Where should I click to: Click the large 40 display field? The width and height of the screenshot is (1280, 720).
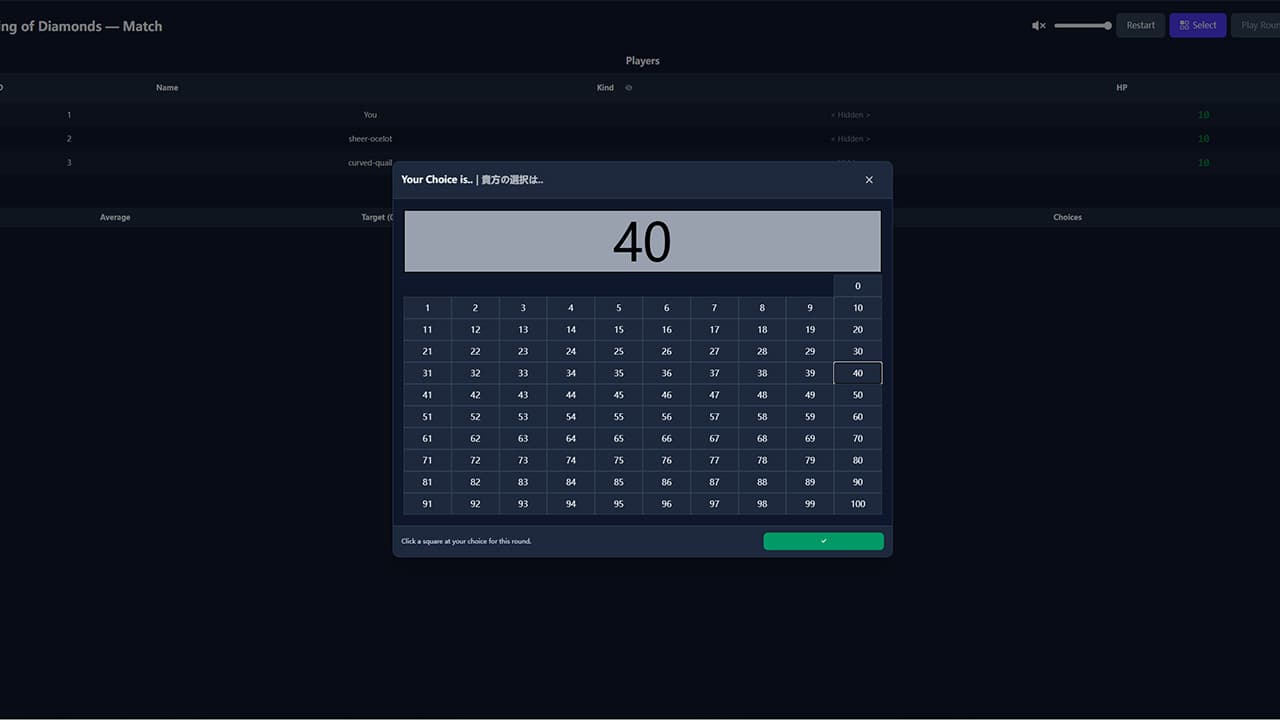click(642, 241)
